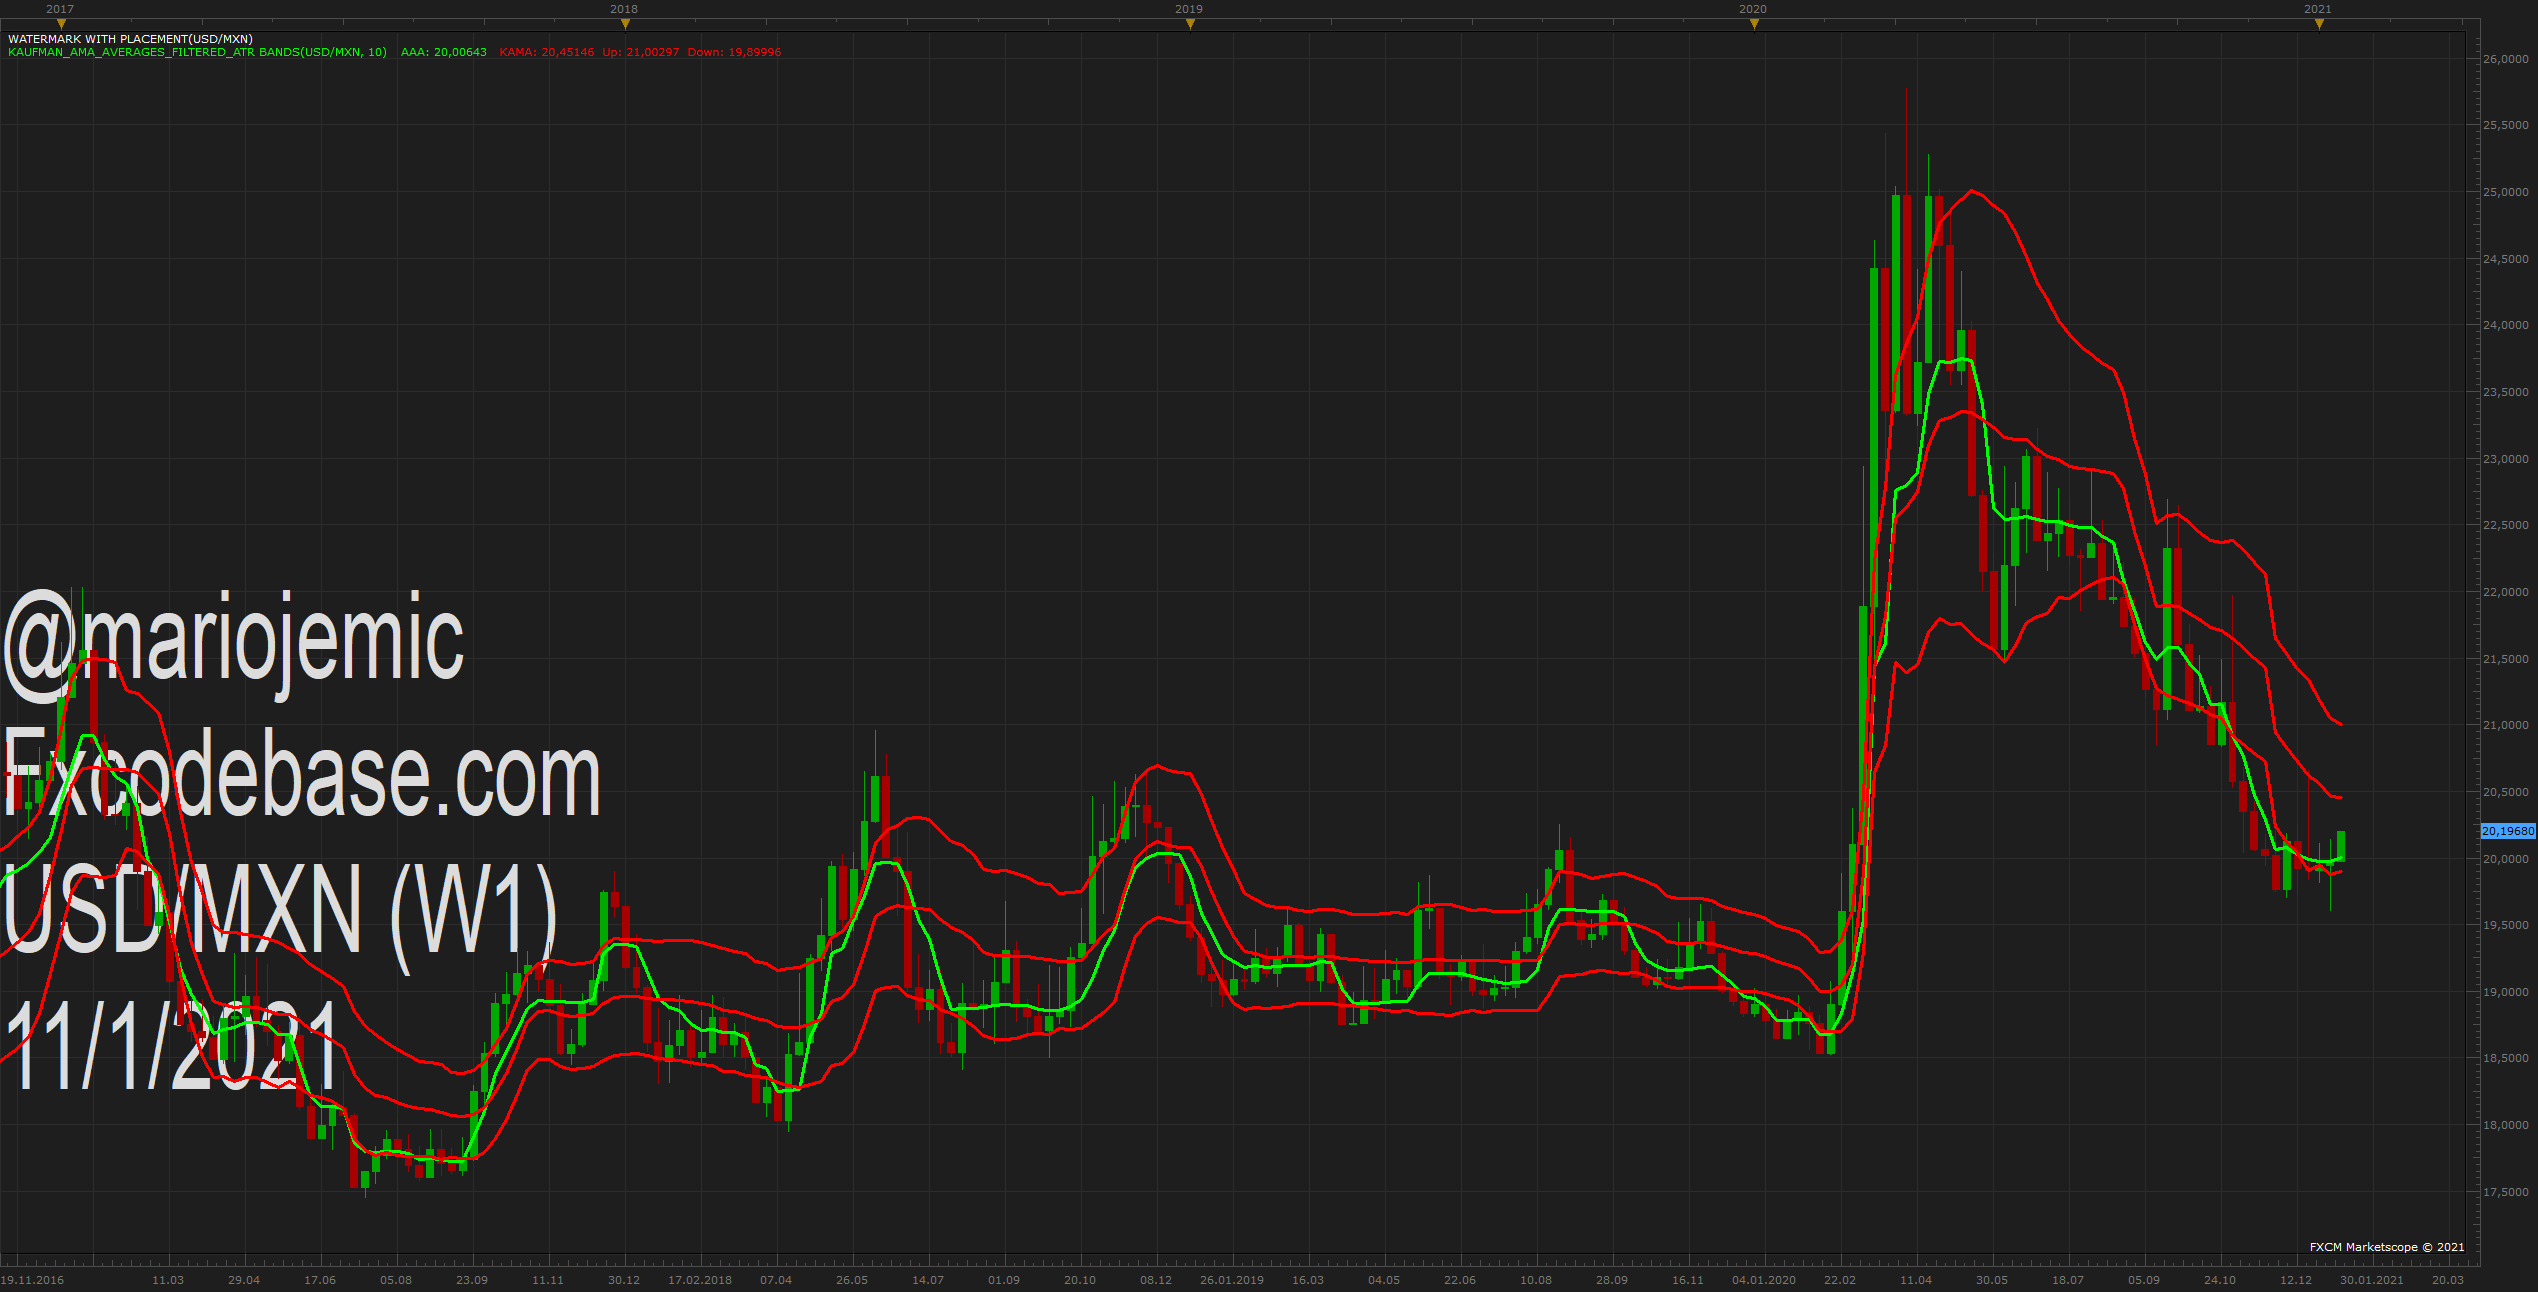Click the 25,0000 price axis label
Image resolution: width=2538 pixels, height=1292 pixels.
tap(2505, 192)
